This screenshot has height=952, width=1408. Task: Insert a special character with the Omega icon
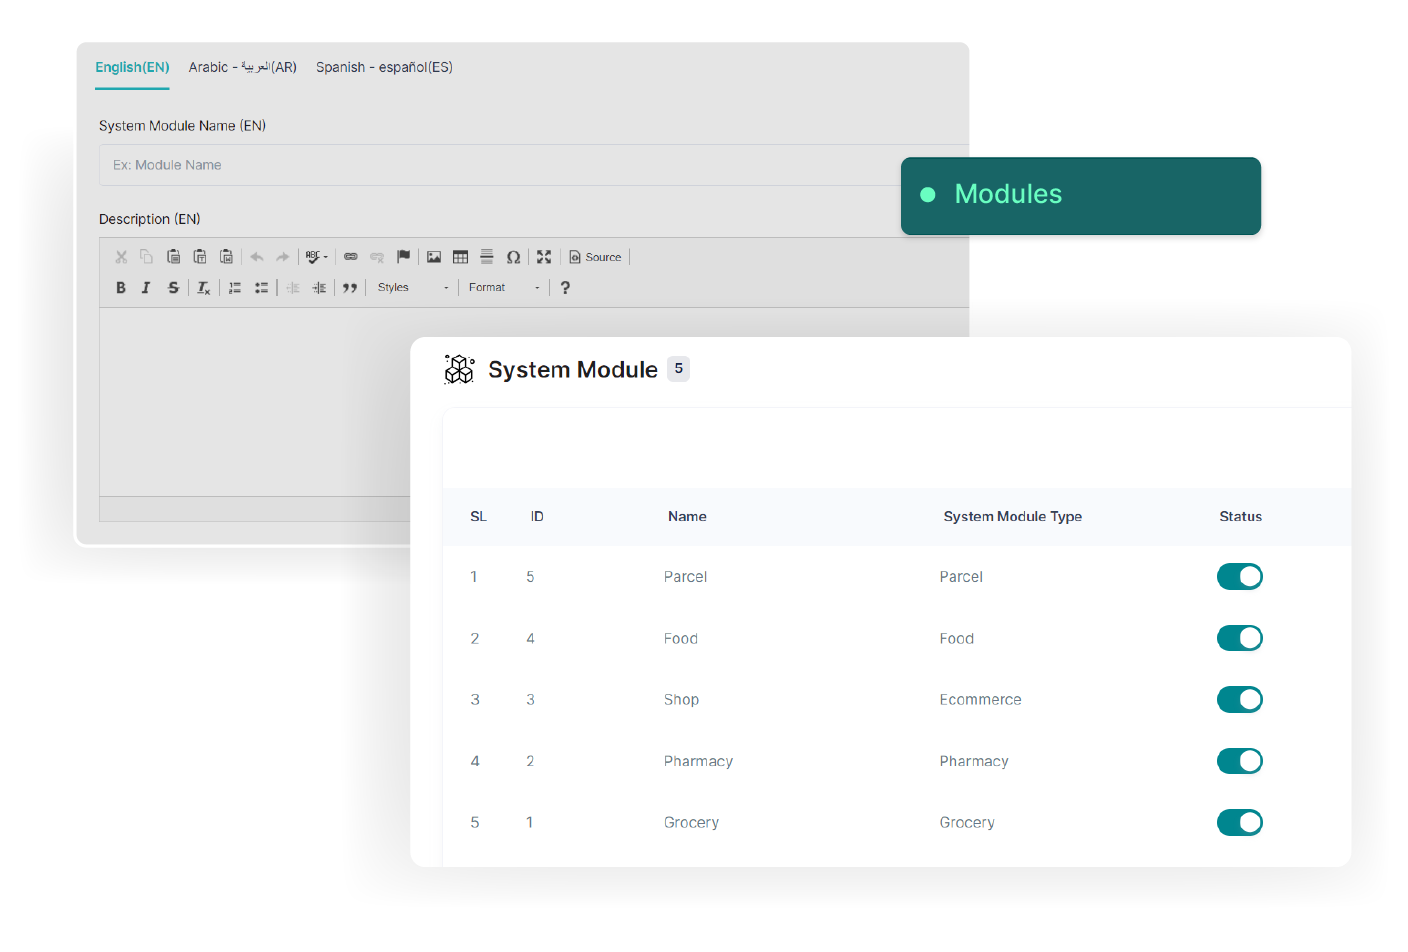[513, 257]
